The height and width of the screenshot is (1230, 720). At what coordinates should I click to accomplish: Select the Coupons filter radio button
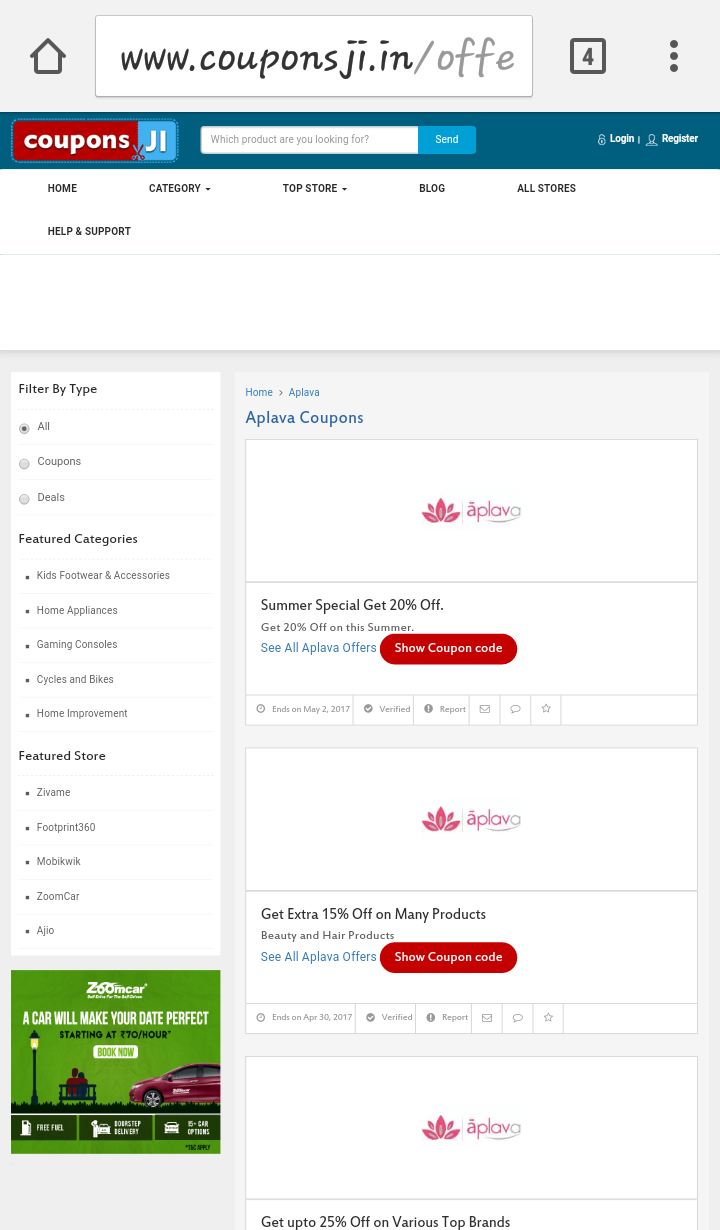click(24, 463)
